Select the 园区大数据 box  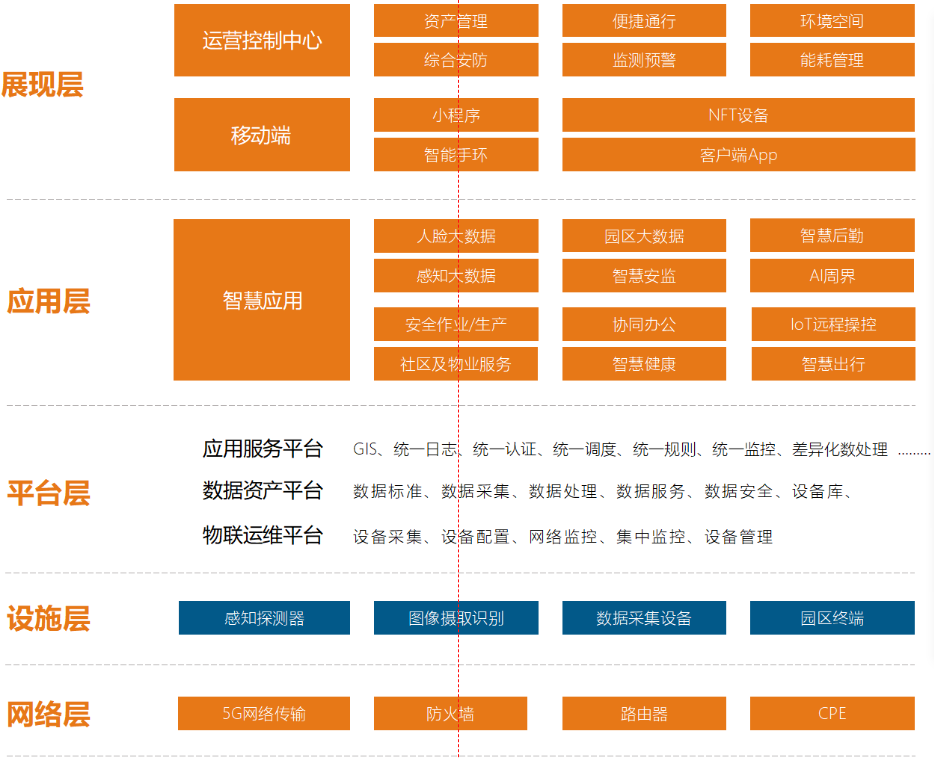(x=644, y=236)
